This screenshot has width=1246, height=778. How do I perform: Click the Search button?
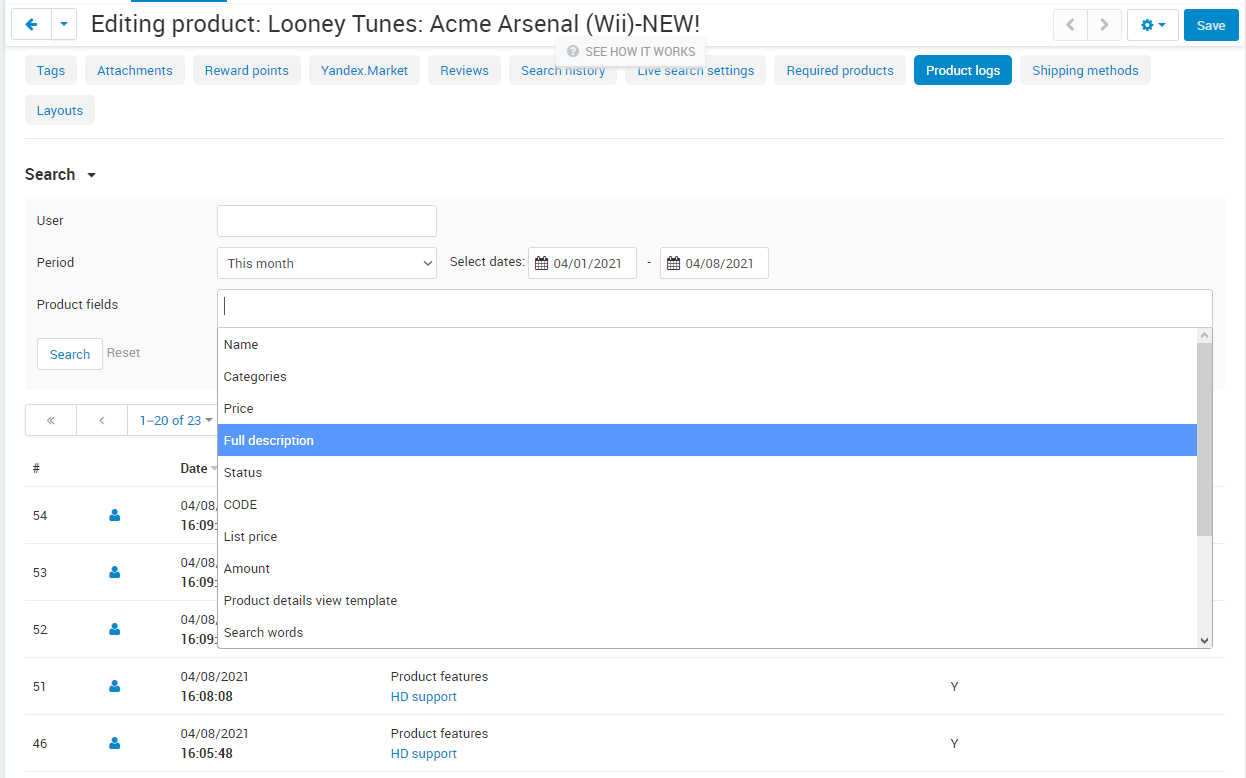[x=70, y=354]
